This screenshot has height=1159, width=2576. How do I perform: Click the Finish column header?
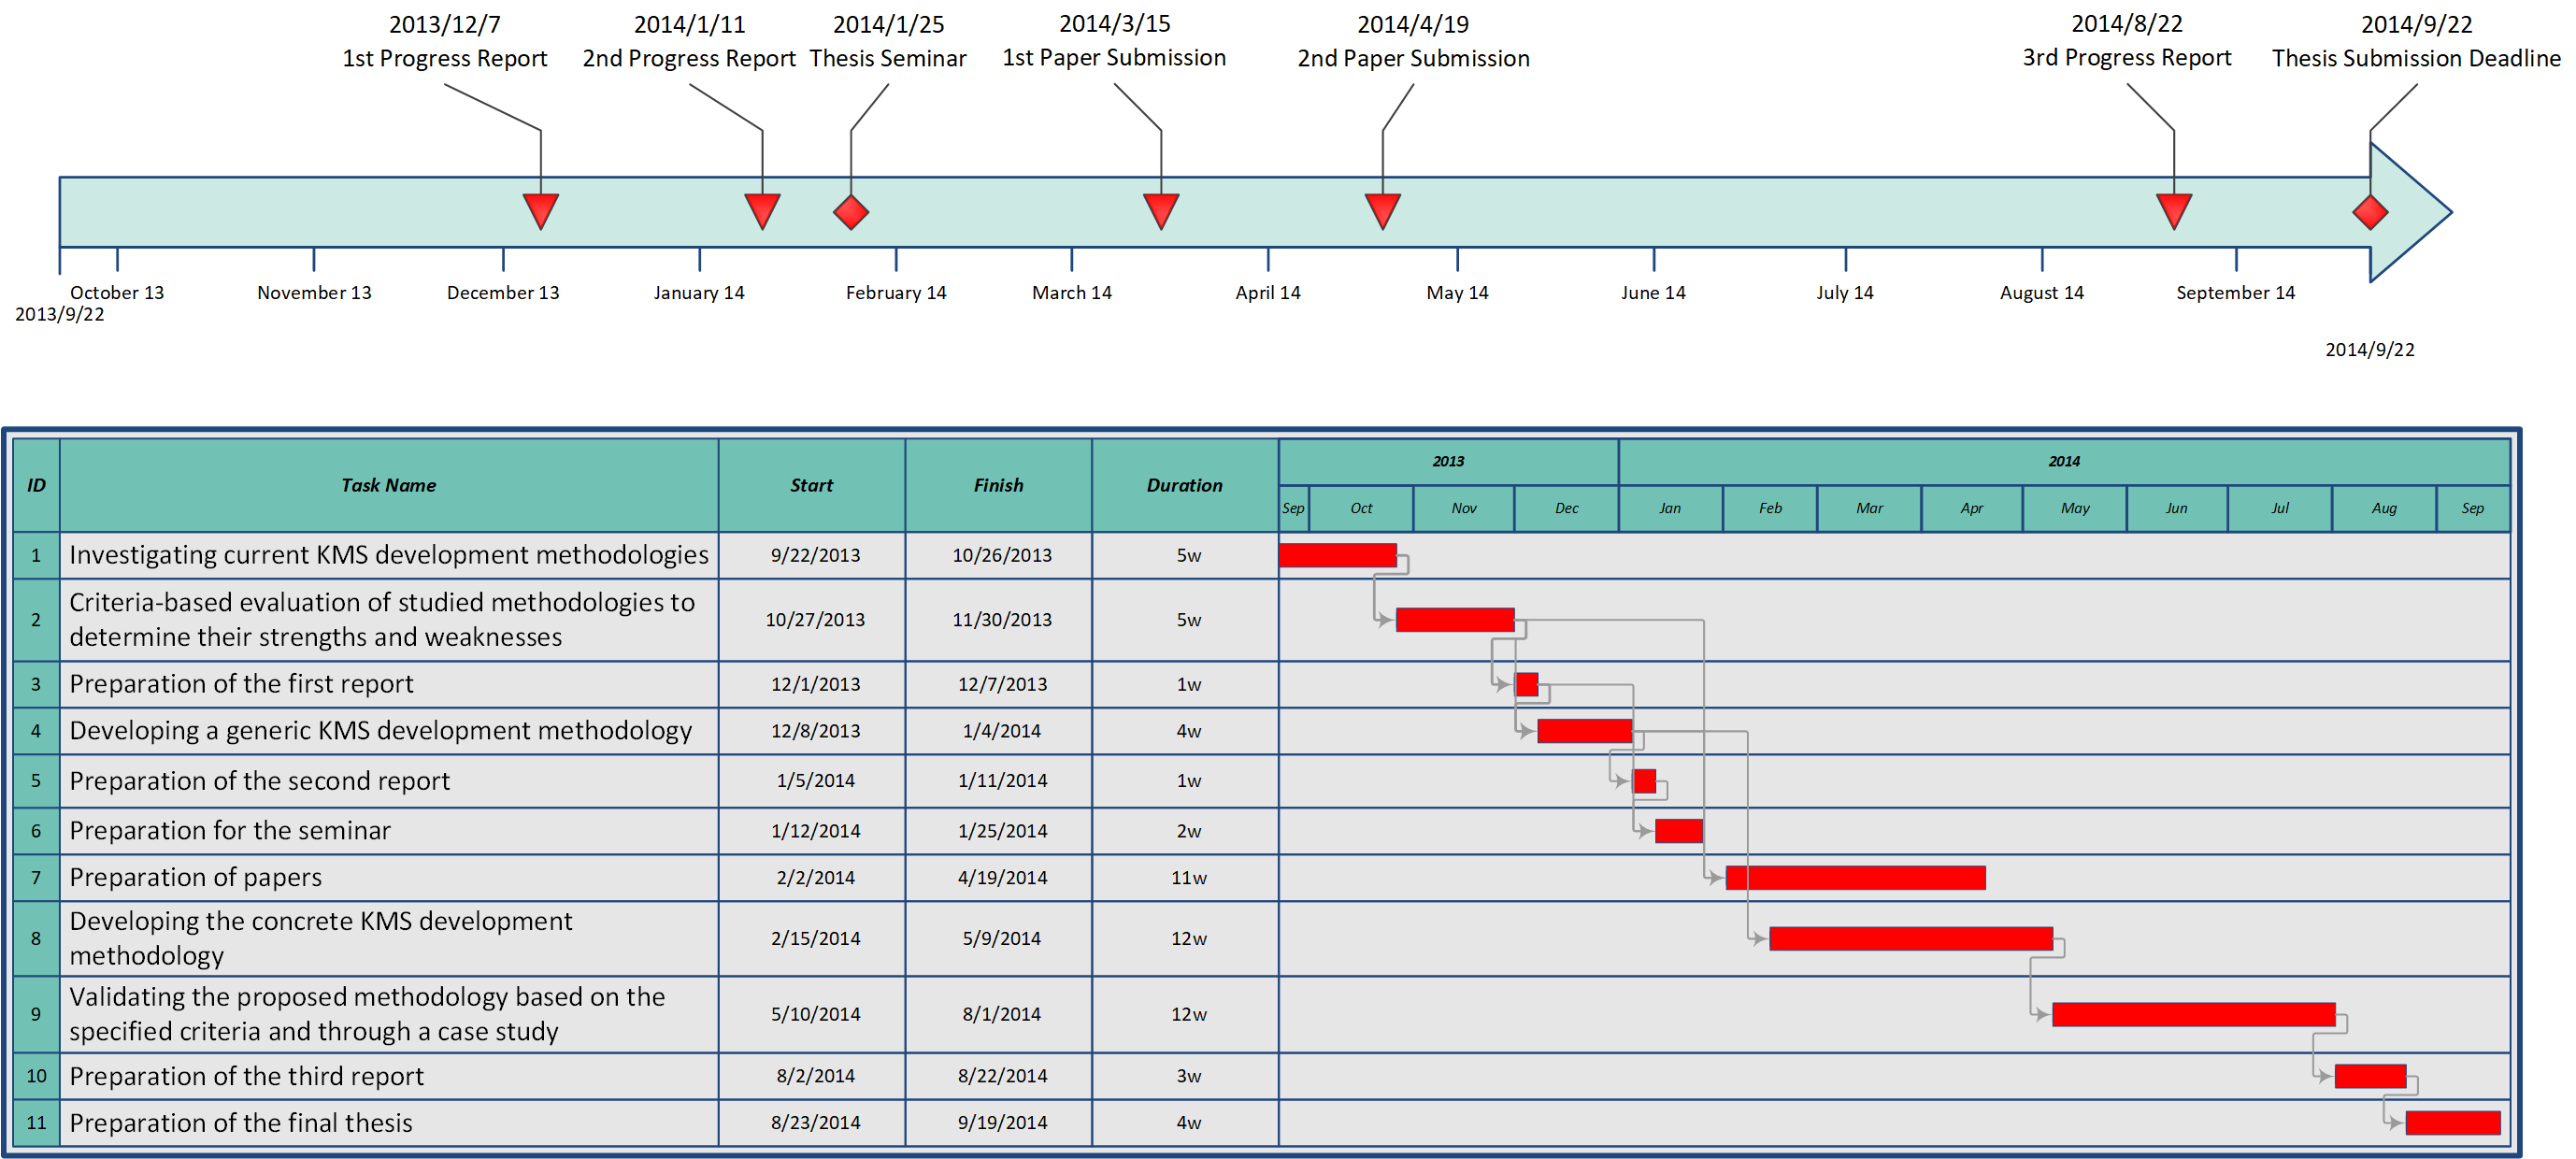[998, 485]
